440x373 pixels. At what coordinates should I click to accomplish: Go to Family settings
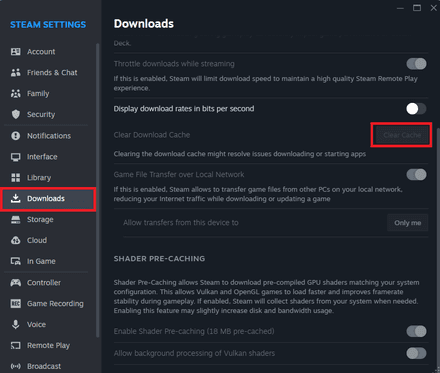tap(49, 93)
